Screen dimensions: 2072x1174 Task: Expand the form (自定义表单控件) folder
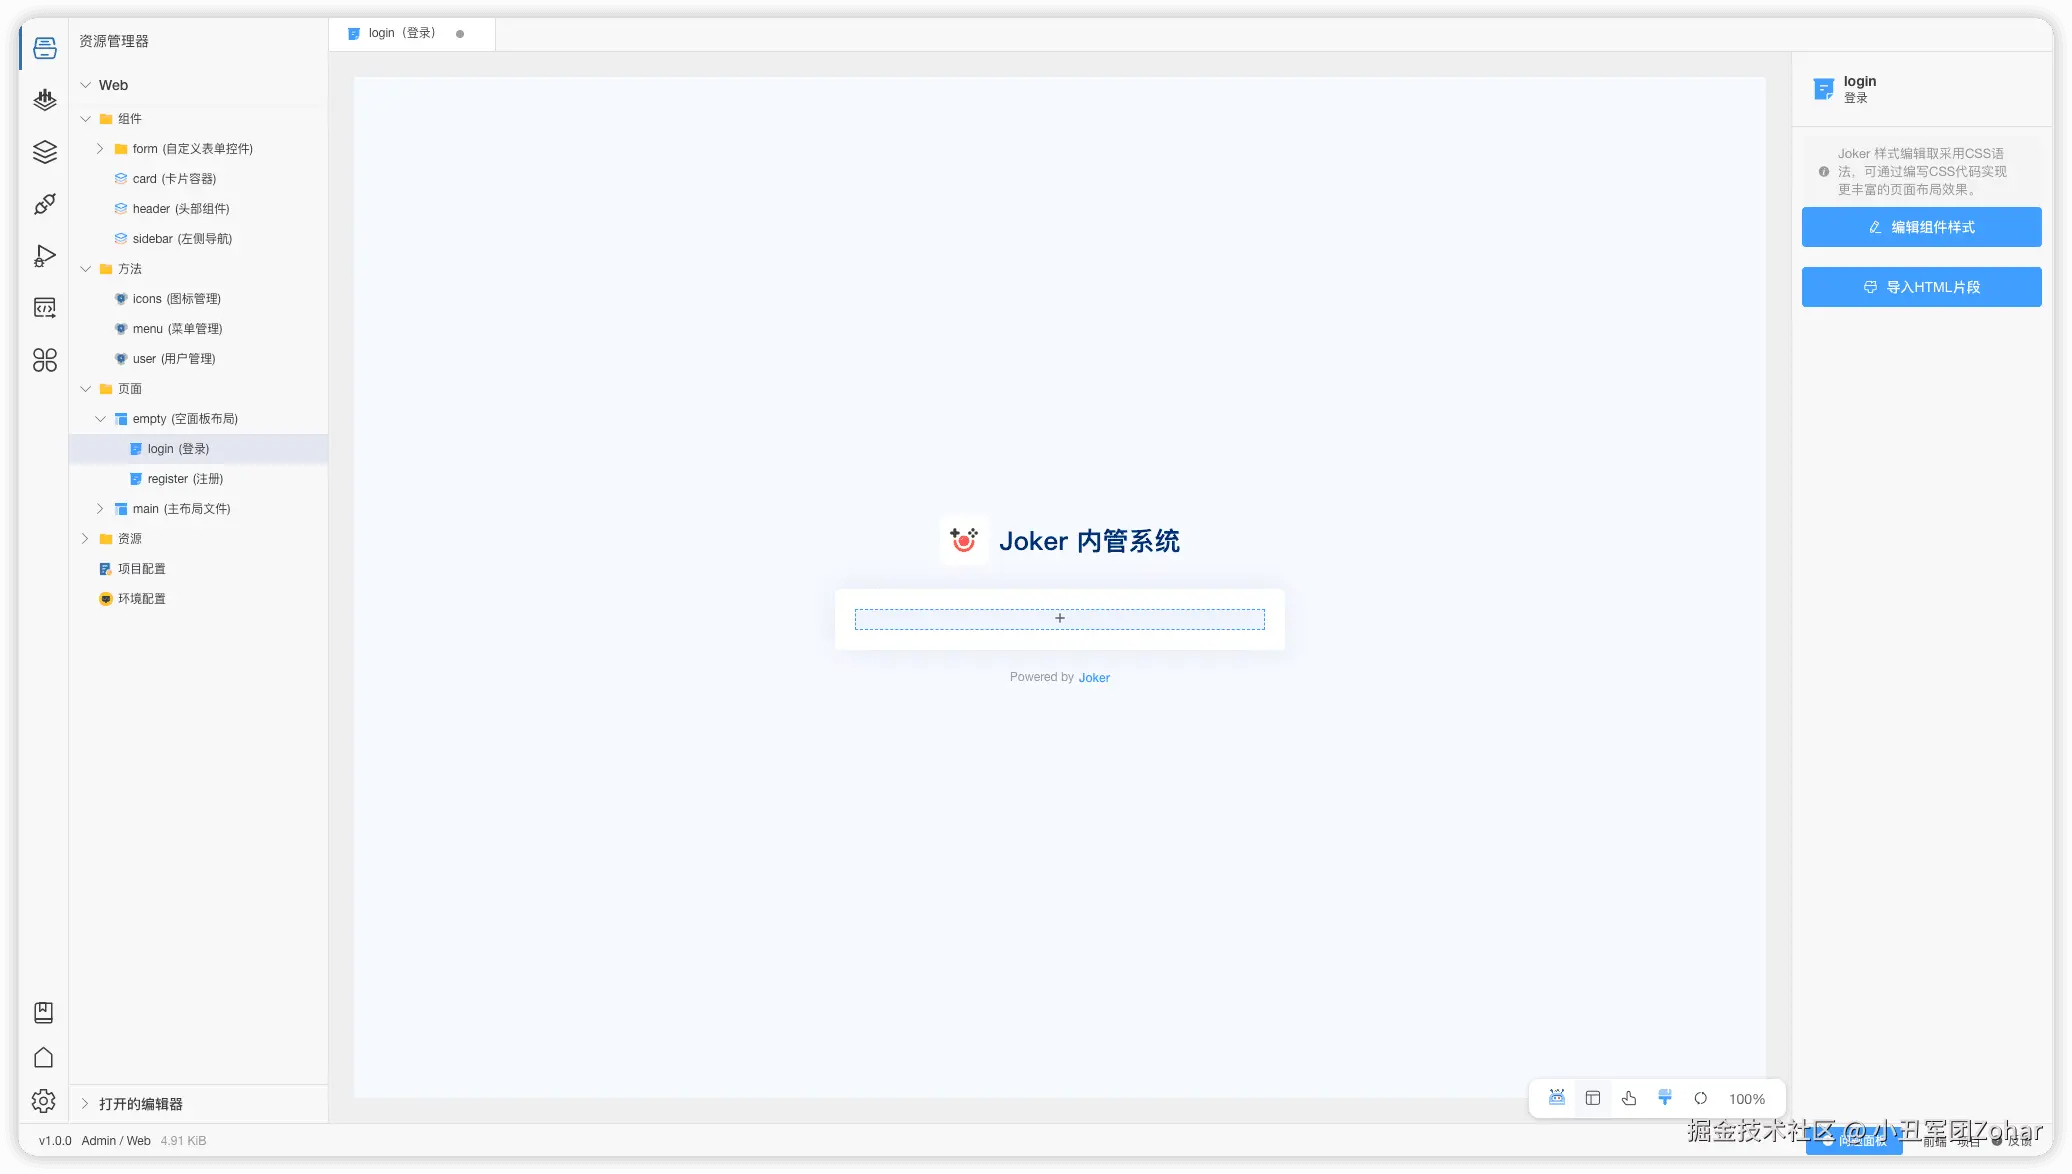[100, 149]
